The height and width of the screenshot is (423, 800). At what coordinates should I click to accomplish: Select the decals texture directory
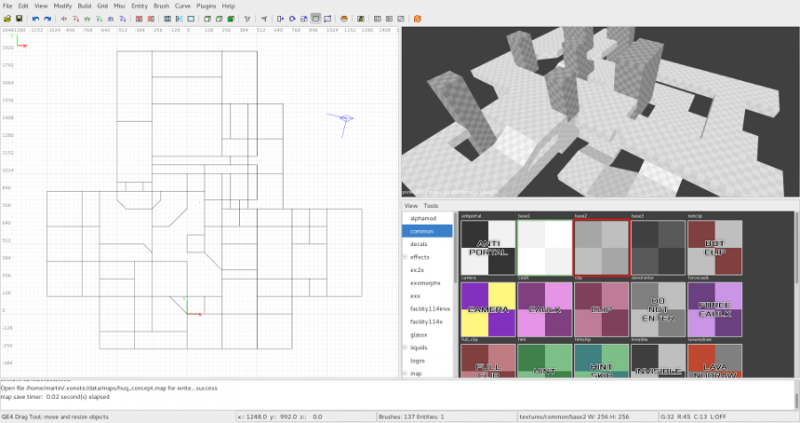(x=421, y=243)
